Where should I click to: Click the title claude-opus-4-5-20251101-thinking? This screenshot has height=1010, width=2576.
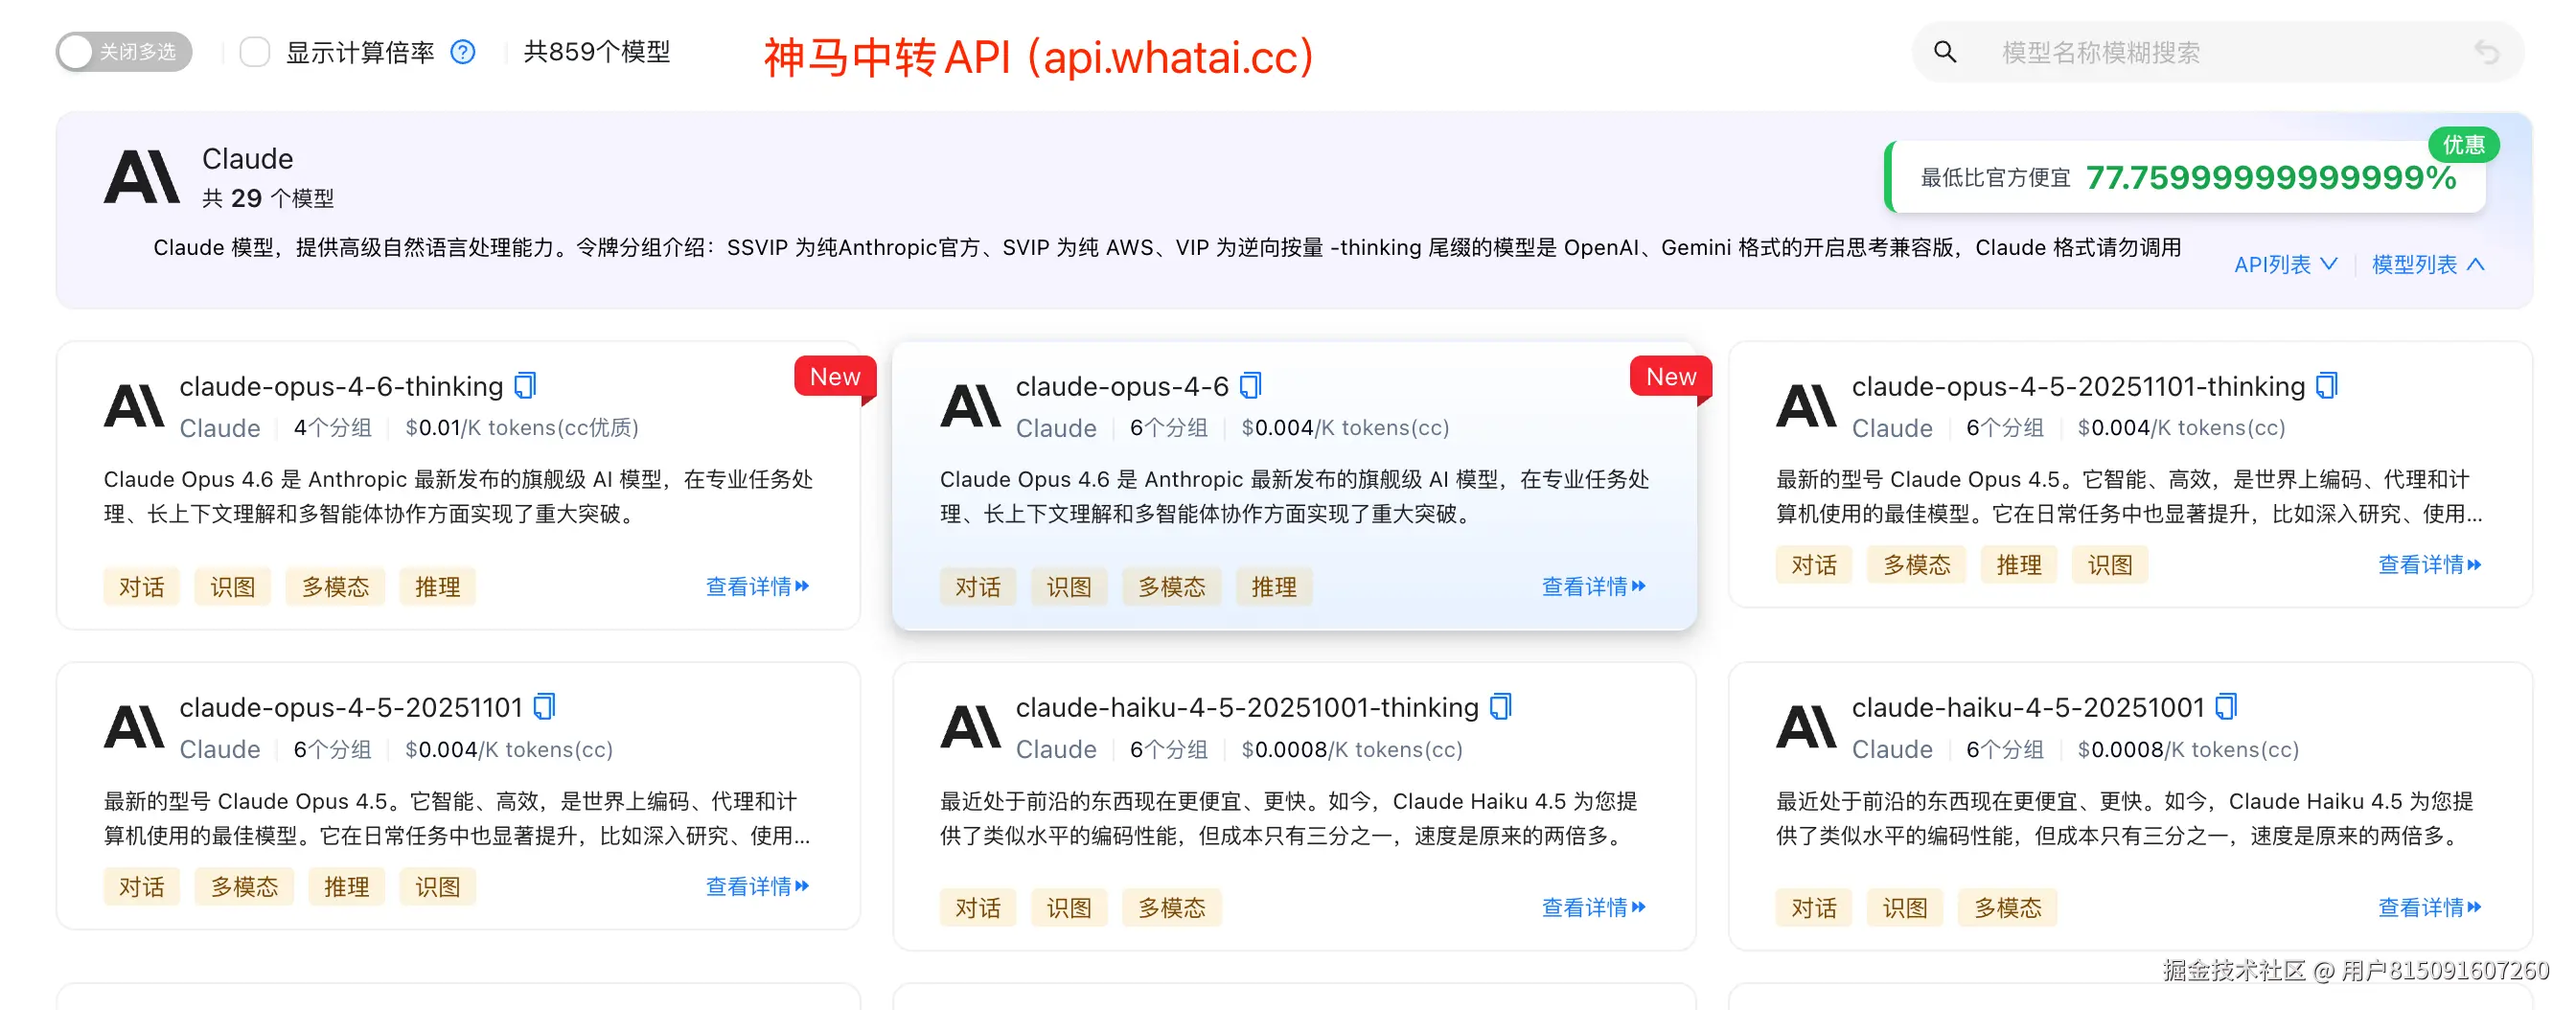[x=2078, y=387]
